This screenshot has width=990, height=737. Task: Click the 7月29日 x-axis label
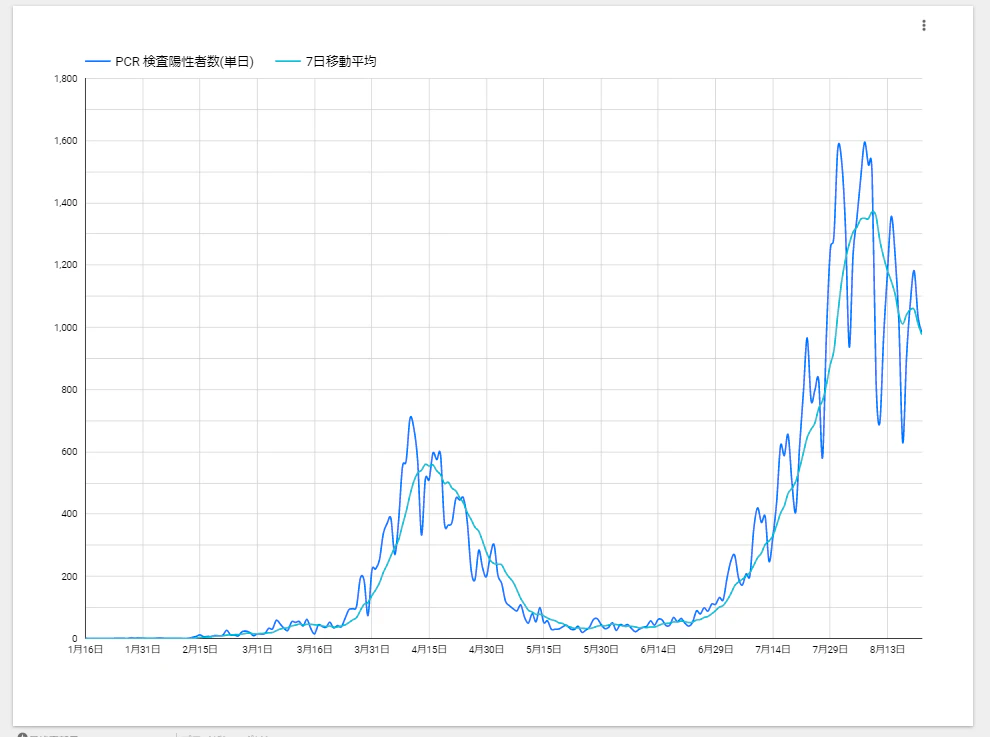(x=830, y=649)
